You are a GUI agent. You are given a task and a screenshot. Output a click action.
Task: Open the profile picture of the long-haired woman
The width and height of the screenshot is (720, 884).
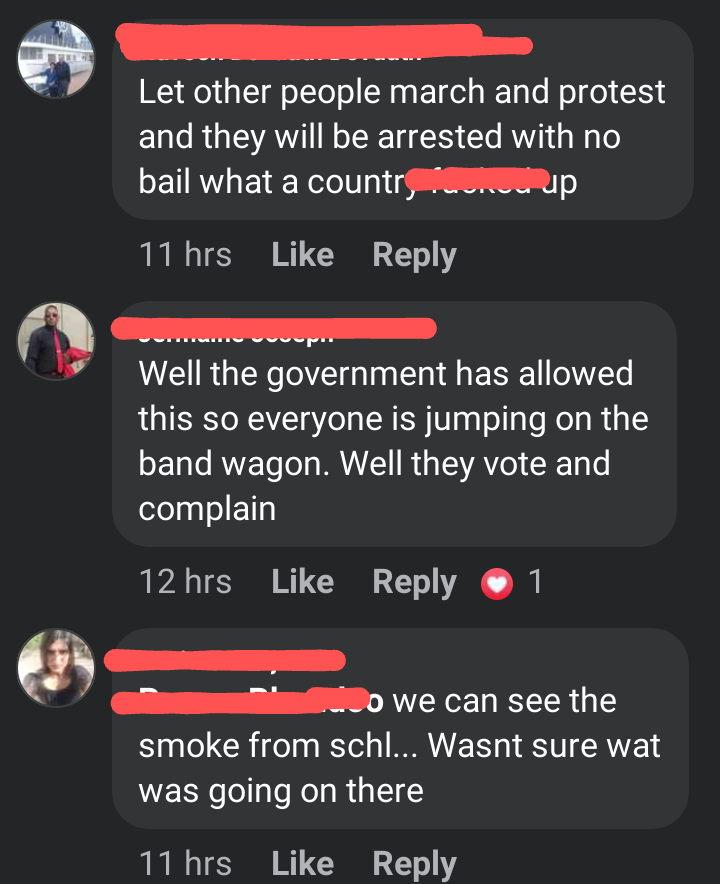(x=56, y=668)
